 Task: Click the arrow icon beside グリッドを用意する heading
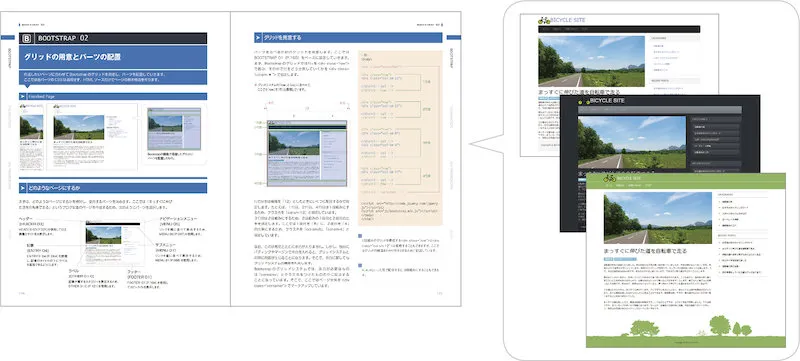(x=258, y=38)
